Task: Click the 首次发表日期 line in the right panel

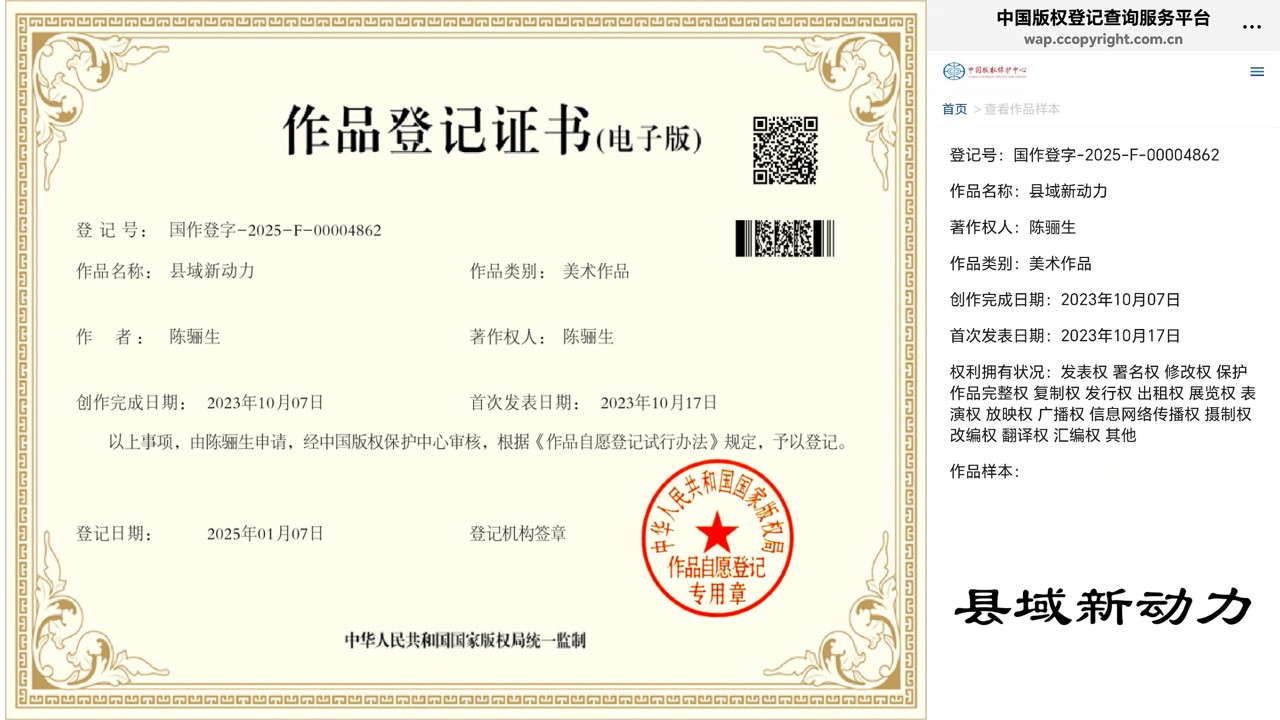Action: coord(1064,335)
